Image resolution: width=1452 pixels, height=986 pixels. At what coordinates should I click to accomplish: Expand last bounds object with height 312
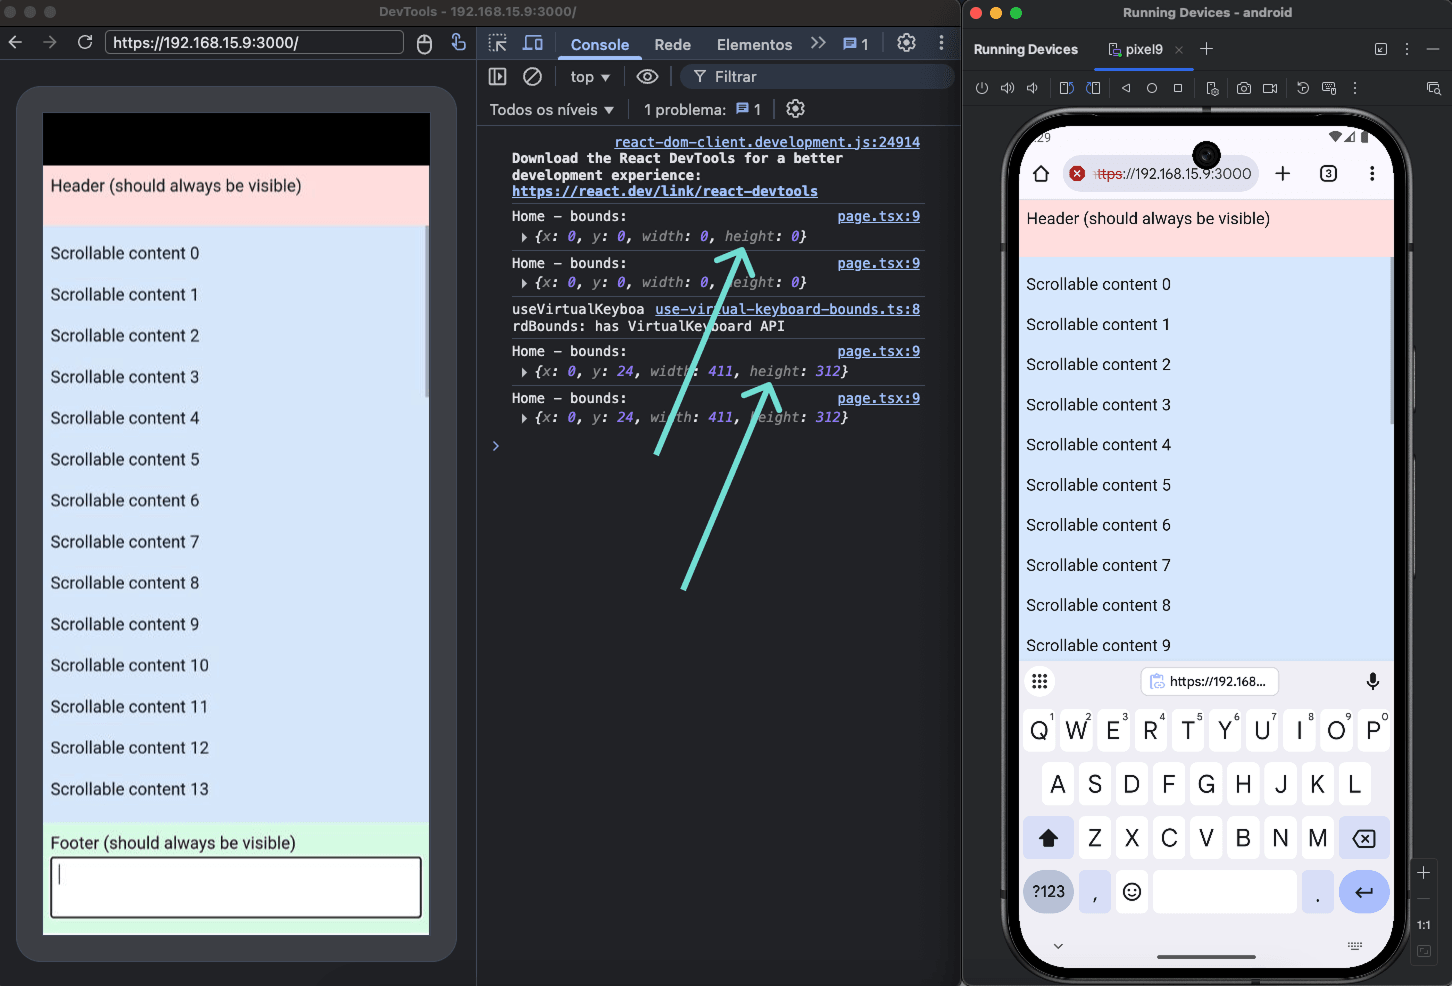coord(524,418)
